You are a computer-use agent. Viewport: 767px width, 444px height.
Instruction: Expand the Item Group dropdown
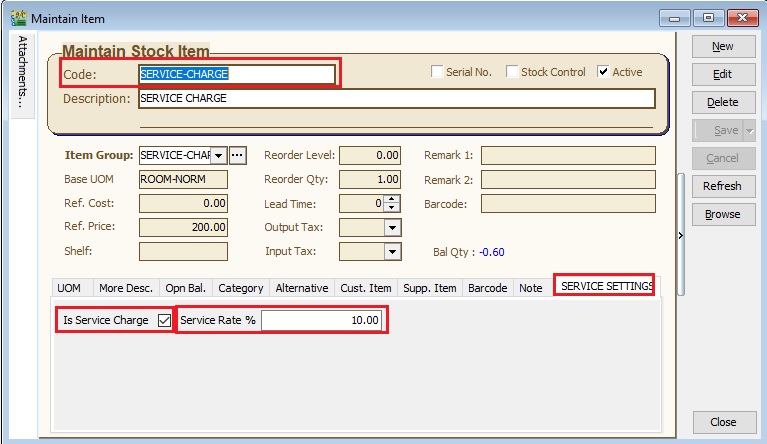click(x=218, y=155)
